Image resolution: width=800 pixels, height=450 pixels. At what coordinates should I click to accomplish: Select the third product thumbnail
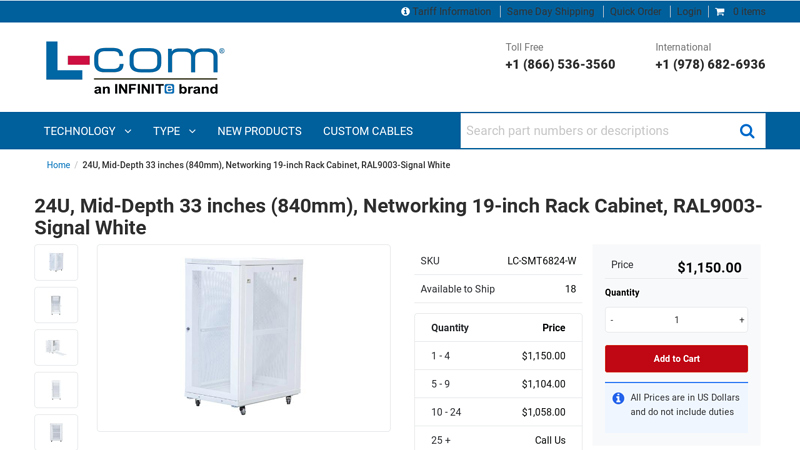56,347
